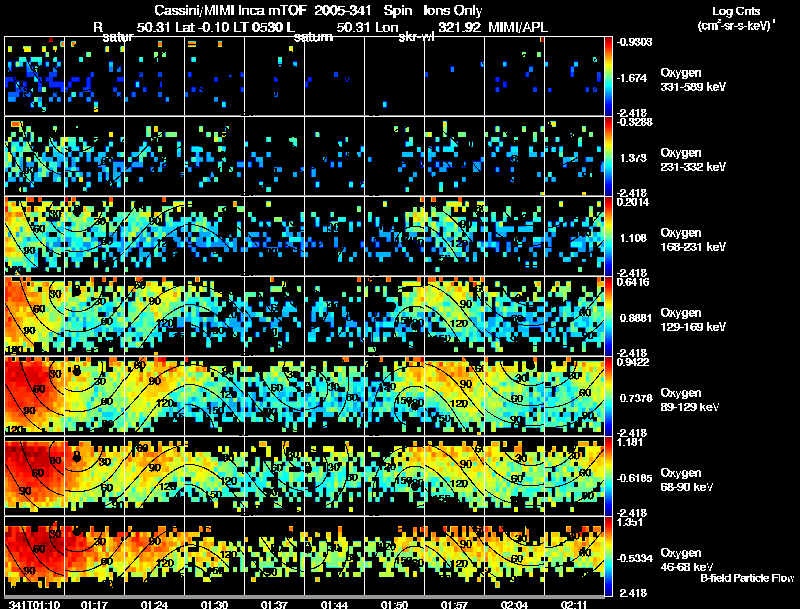This screenshot has width=800, height=609.
Task: Select the 01:24 time axis marker
Action: (154, 605)
